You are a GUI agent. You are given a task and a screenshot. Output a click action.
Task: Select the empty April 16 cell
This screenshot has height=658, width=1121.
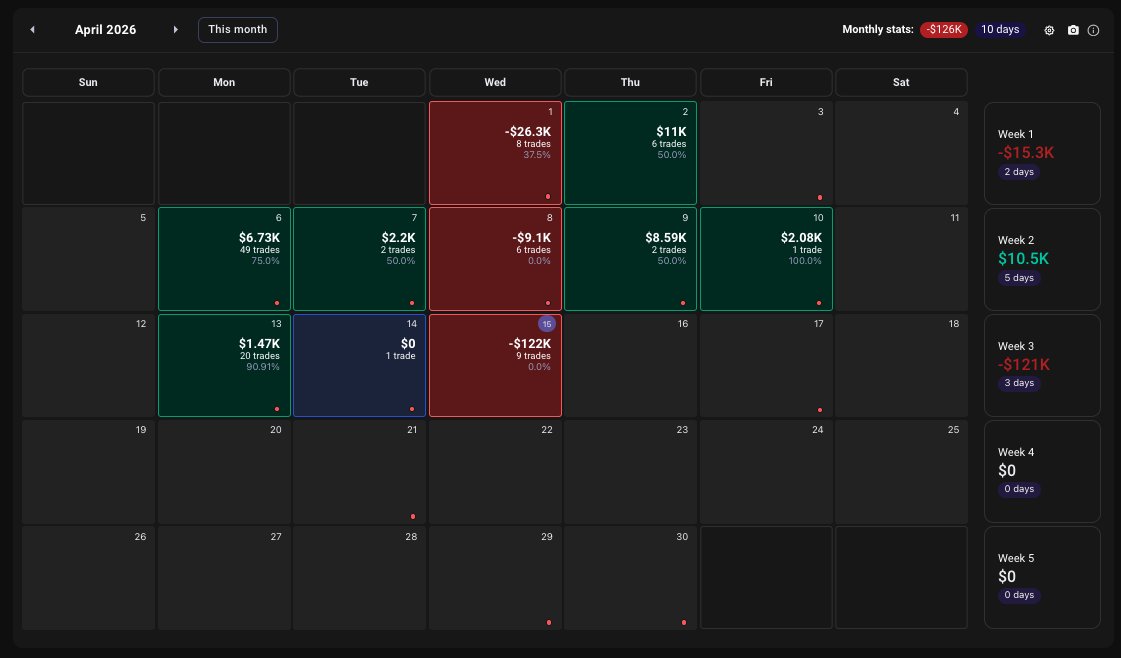coord(630,365)
